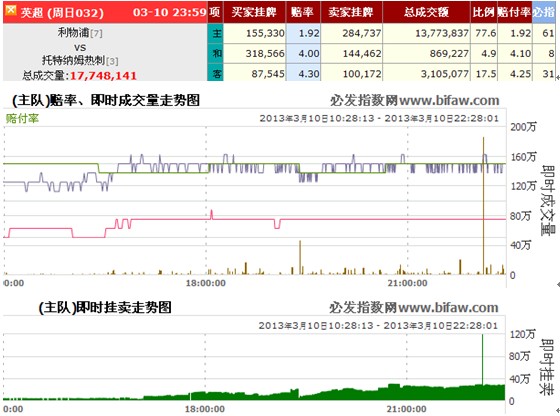
Task: Select the teal 主 row marker
Action: (x=216, y=34)
